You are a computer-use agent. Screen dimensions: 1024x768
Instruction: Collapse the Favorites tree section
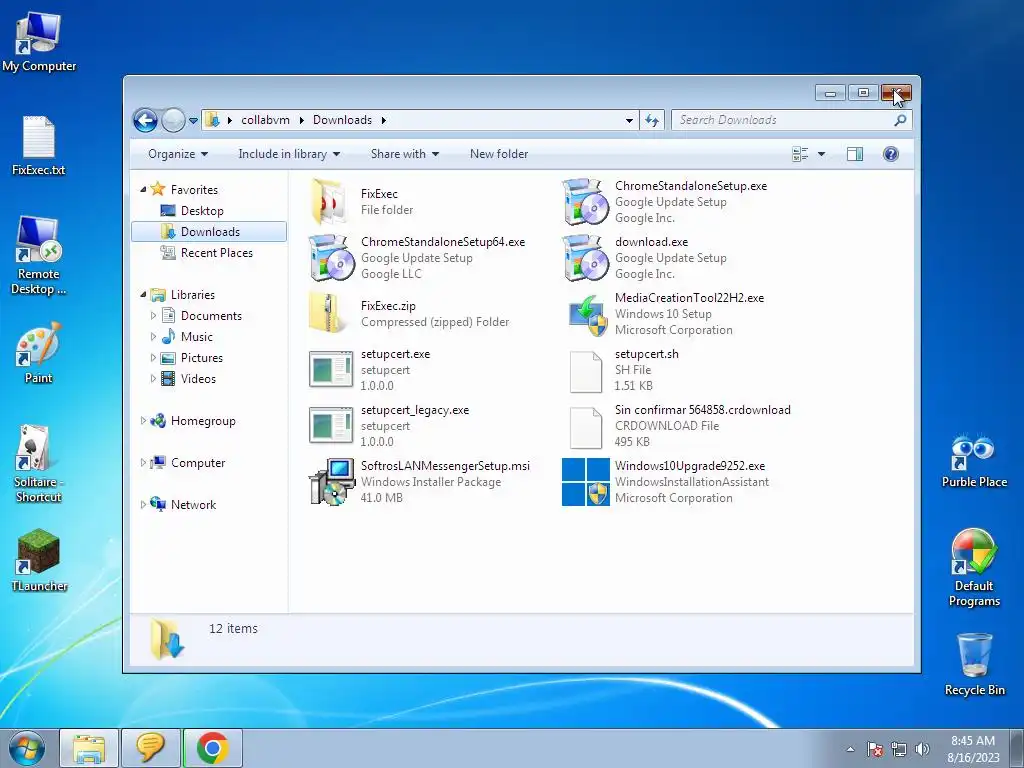click(x=144, y=189)
